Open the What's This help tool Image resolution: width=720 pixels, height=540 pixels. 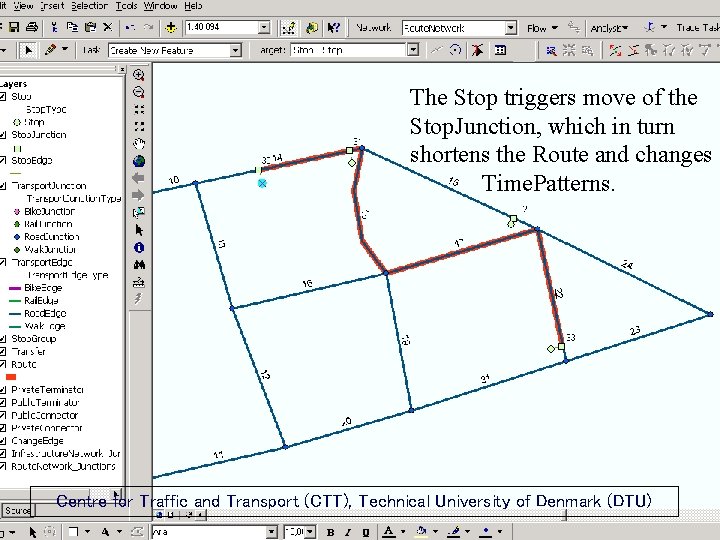click(x=334, y=28)
